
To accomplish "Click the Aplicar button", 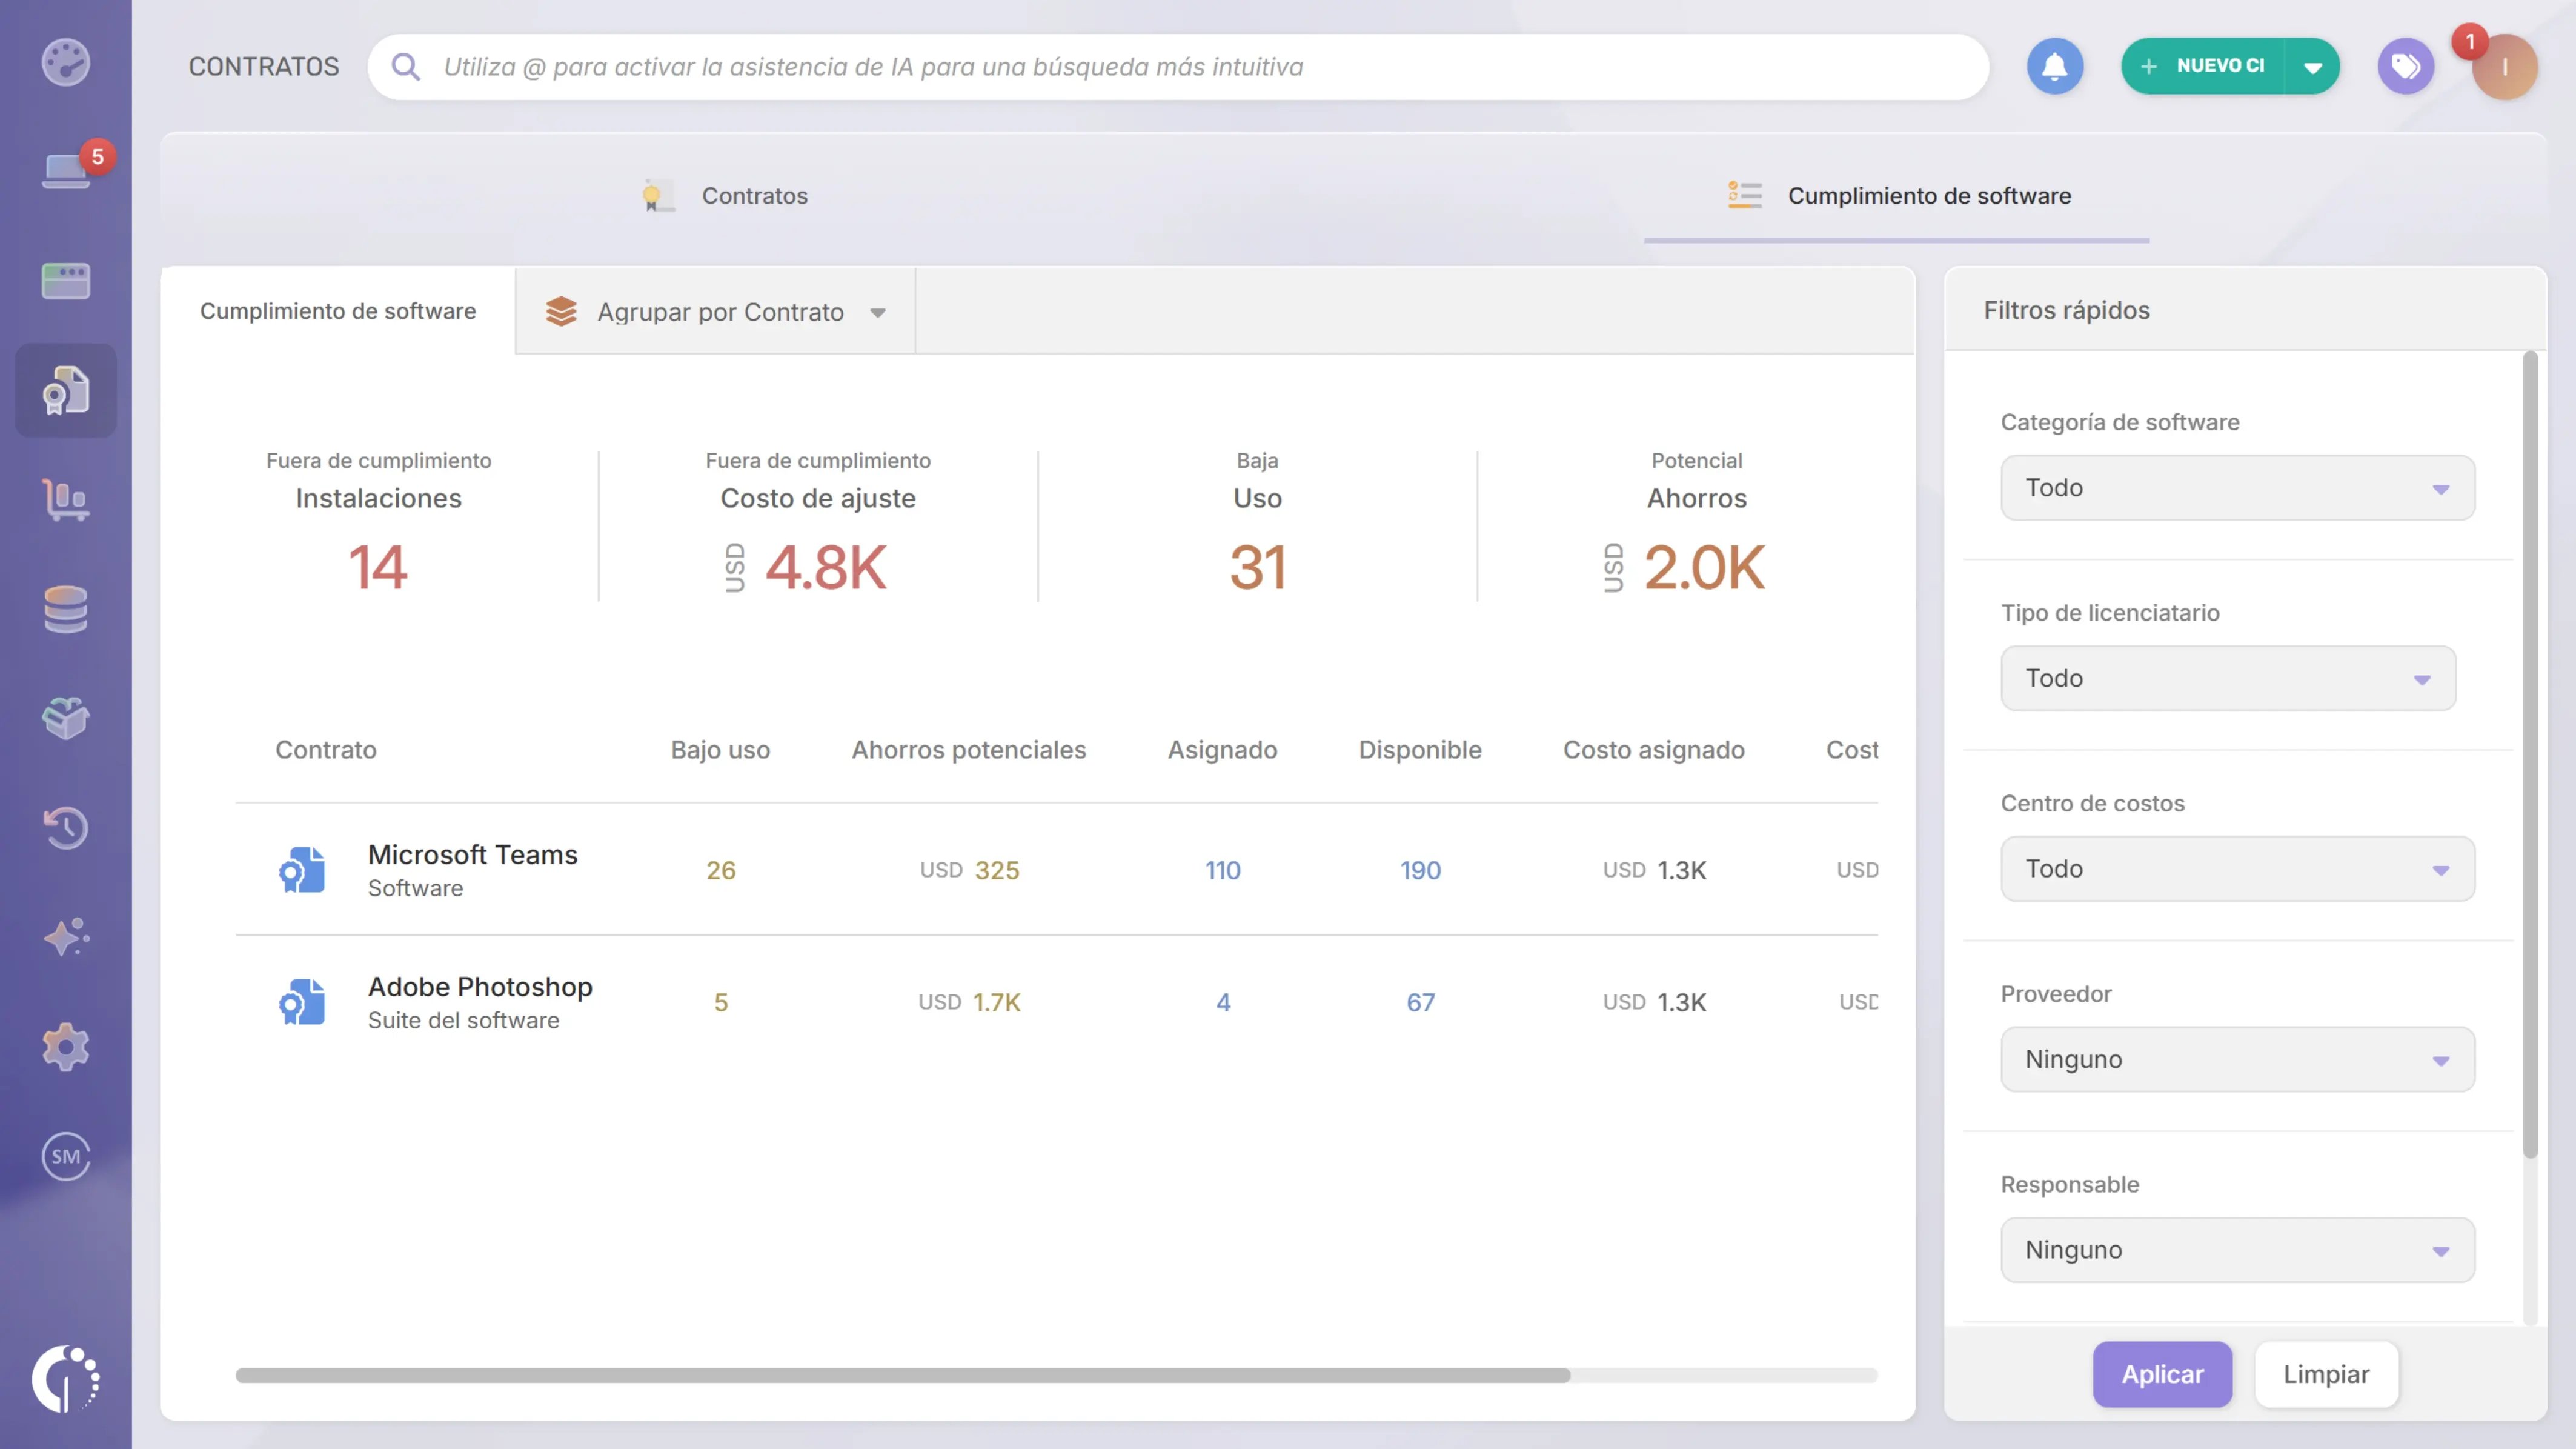I will [x=2162, y=1374].
